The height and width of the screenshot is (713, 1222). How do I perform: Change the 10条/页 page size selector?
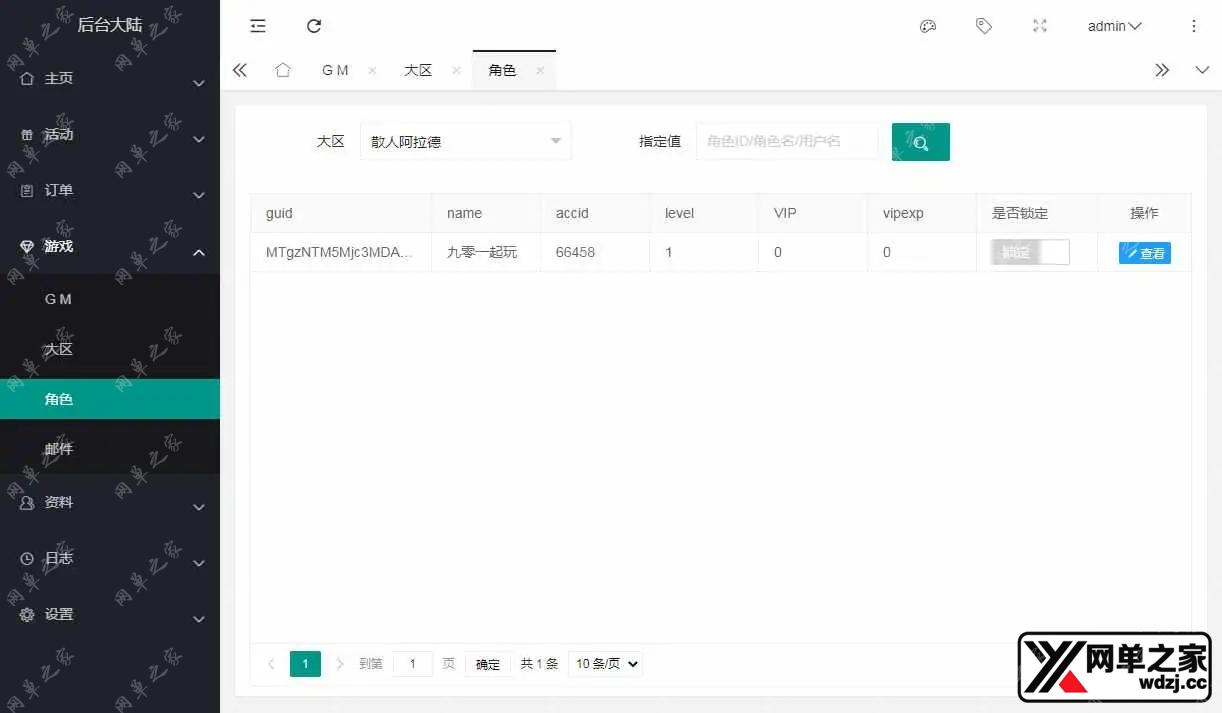[605, 664]
